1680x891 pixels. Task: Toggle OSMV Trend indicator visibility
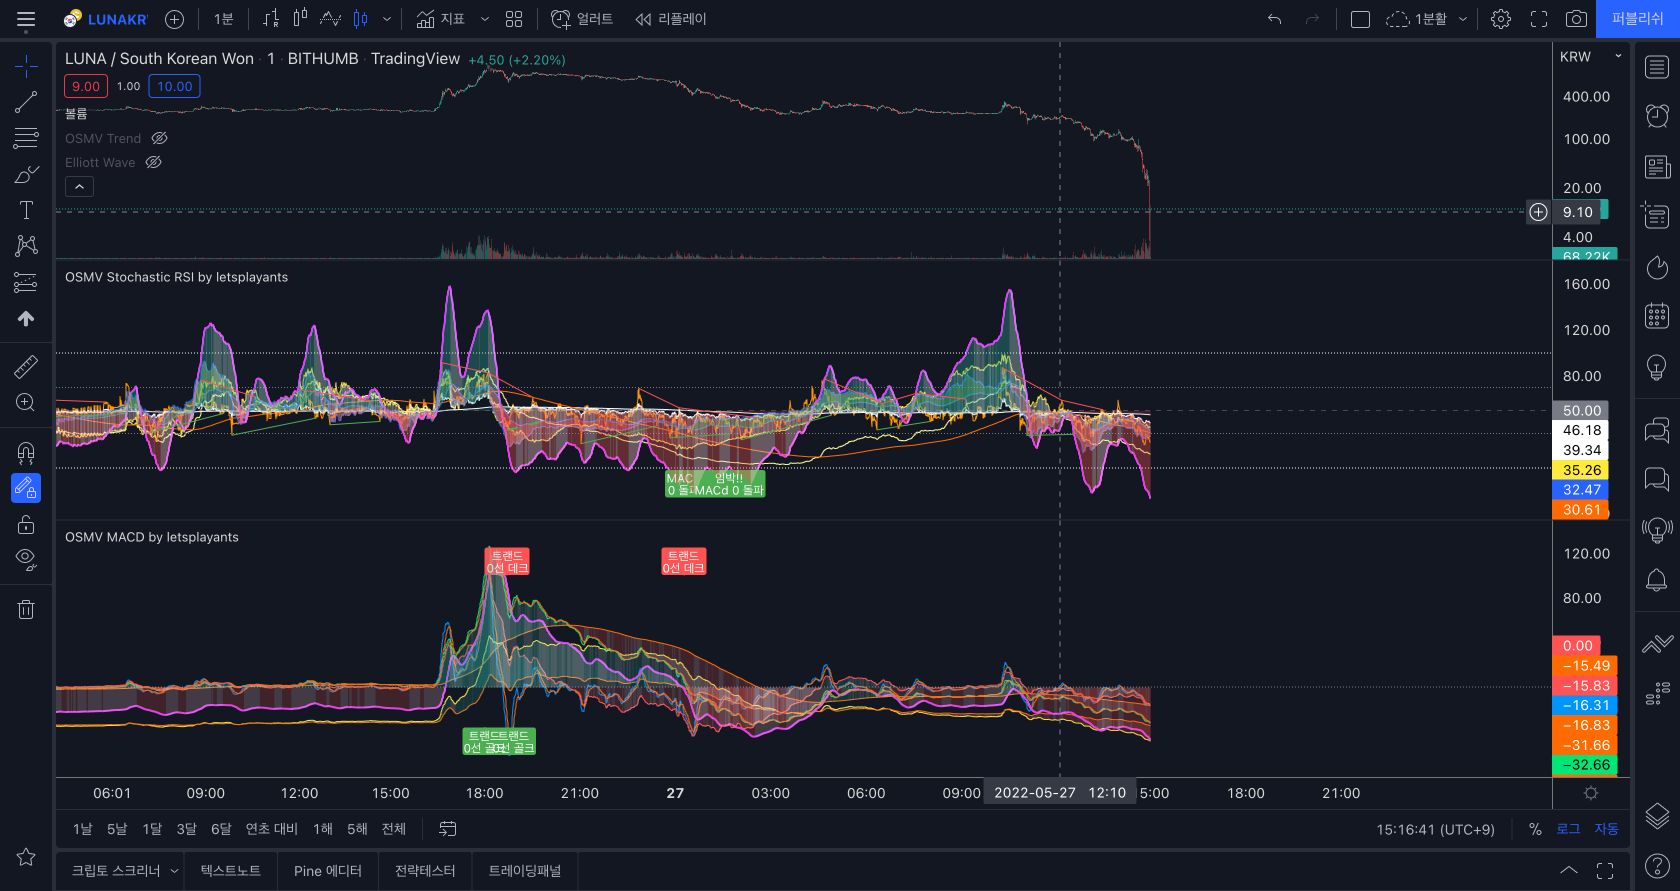(x=159, y=138)
